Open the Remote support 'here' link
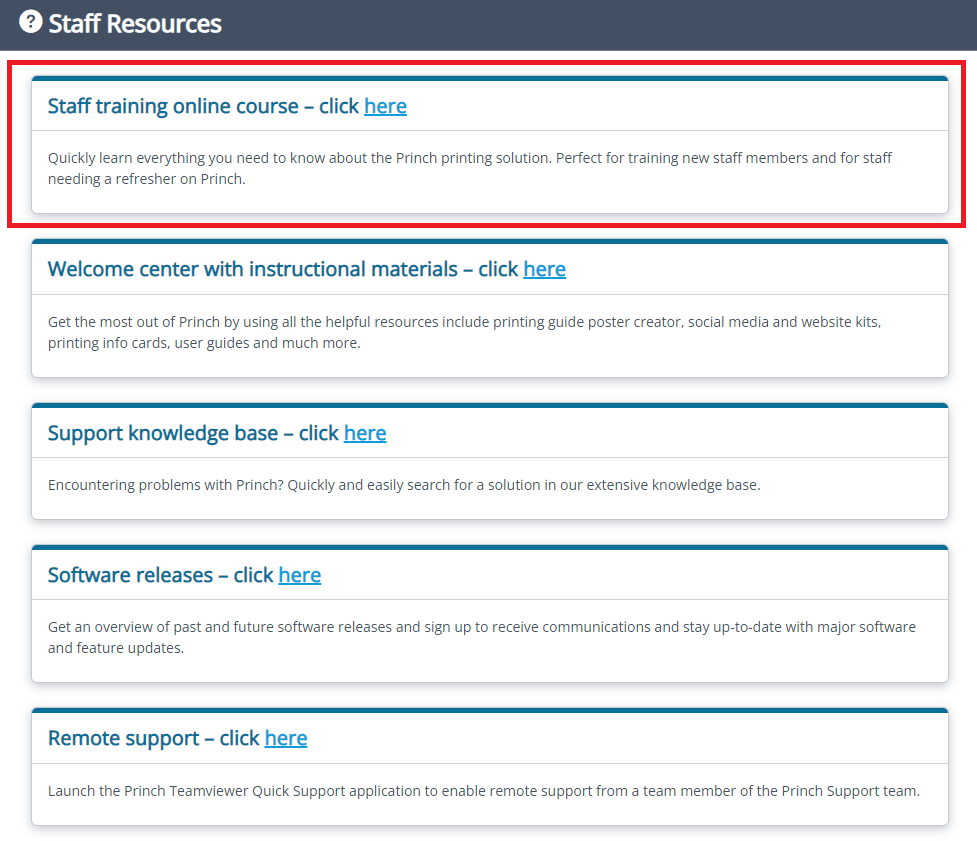This screenshot has width=977, height=841. tap(286, 738)
